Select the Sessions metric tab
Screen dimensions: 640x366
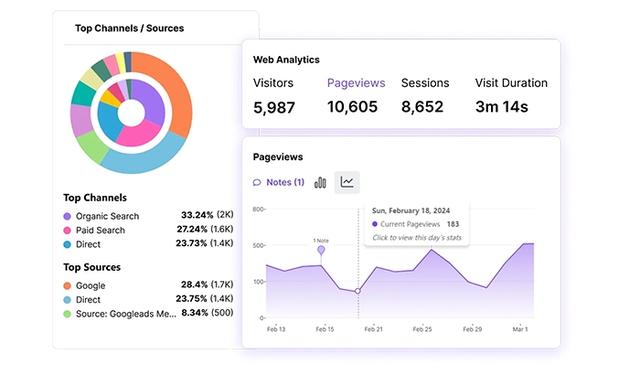425,83
